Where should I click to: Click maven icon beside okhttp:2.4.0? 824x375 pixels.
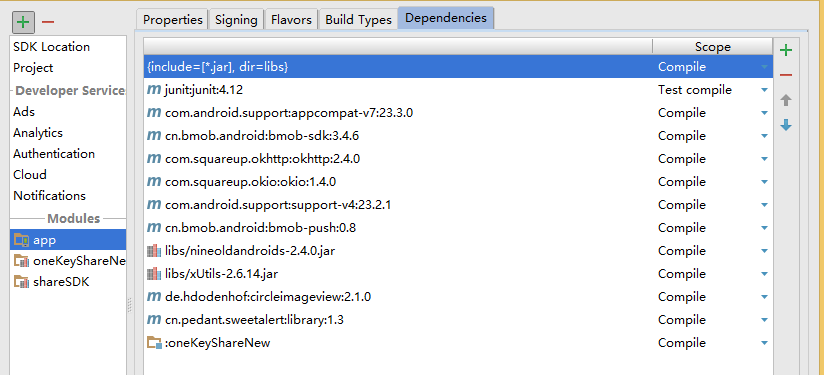[154, 159]
